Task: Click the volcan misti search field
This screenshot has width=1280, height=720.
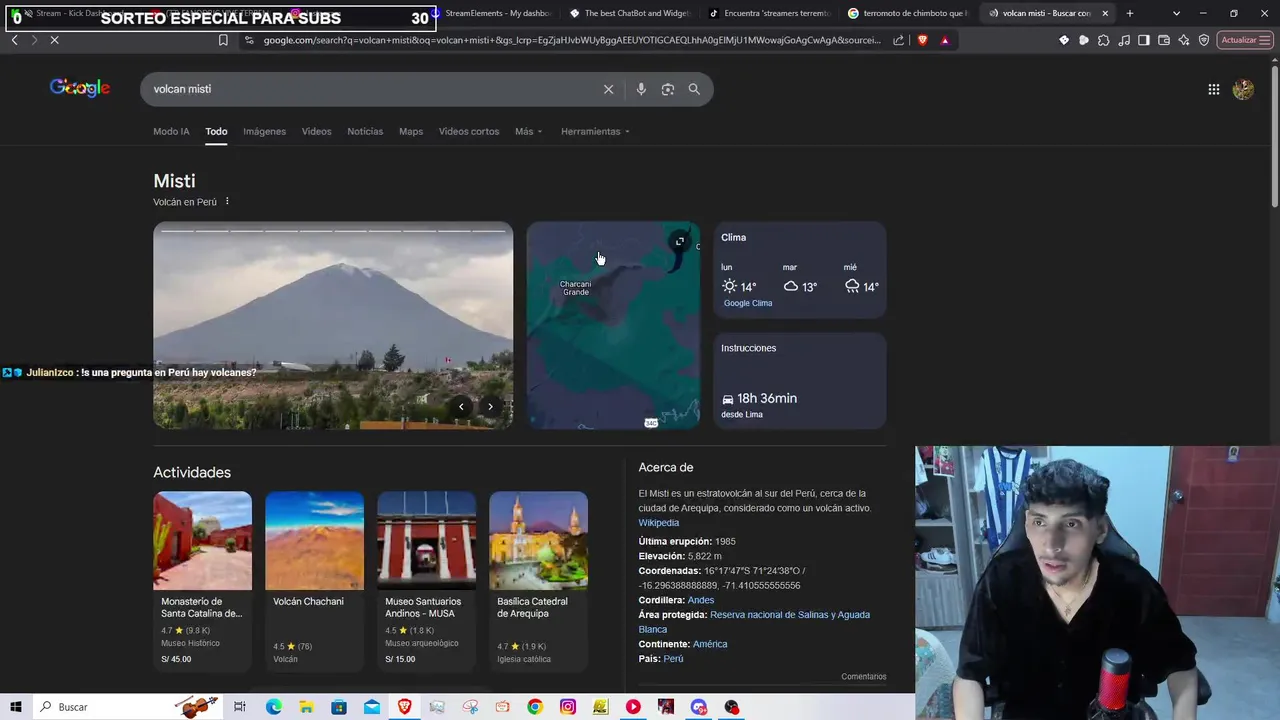Action: click(370, 89)
